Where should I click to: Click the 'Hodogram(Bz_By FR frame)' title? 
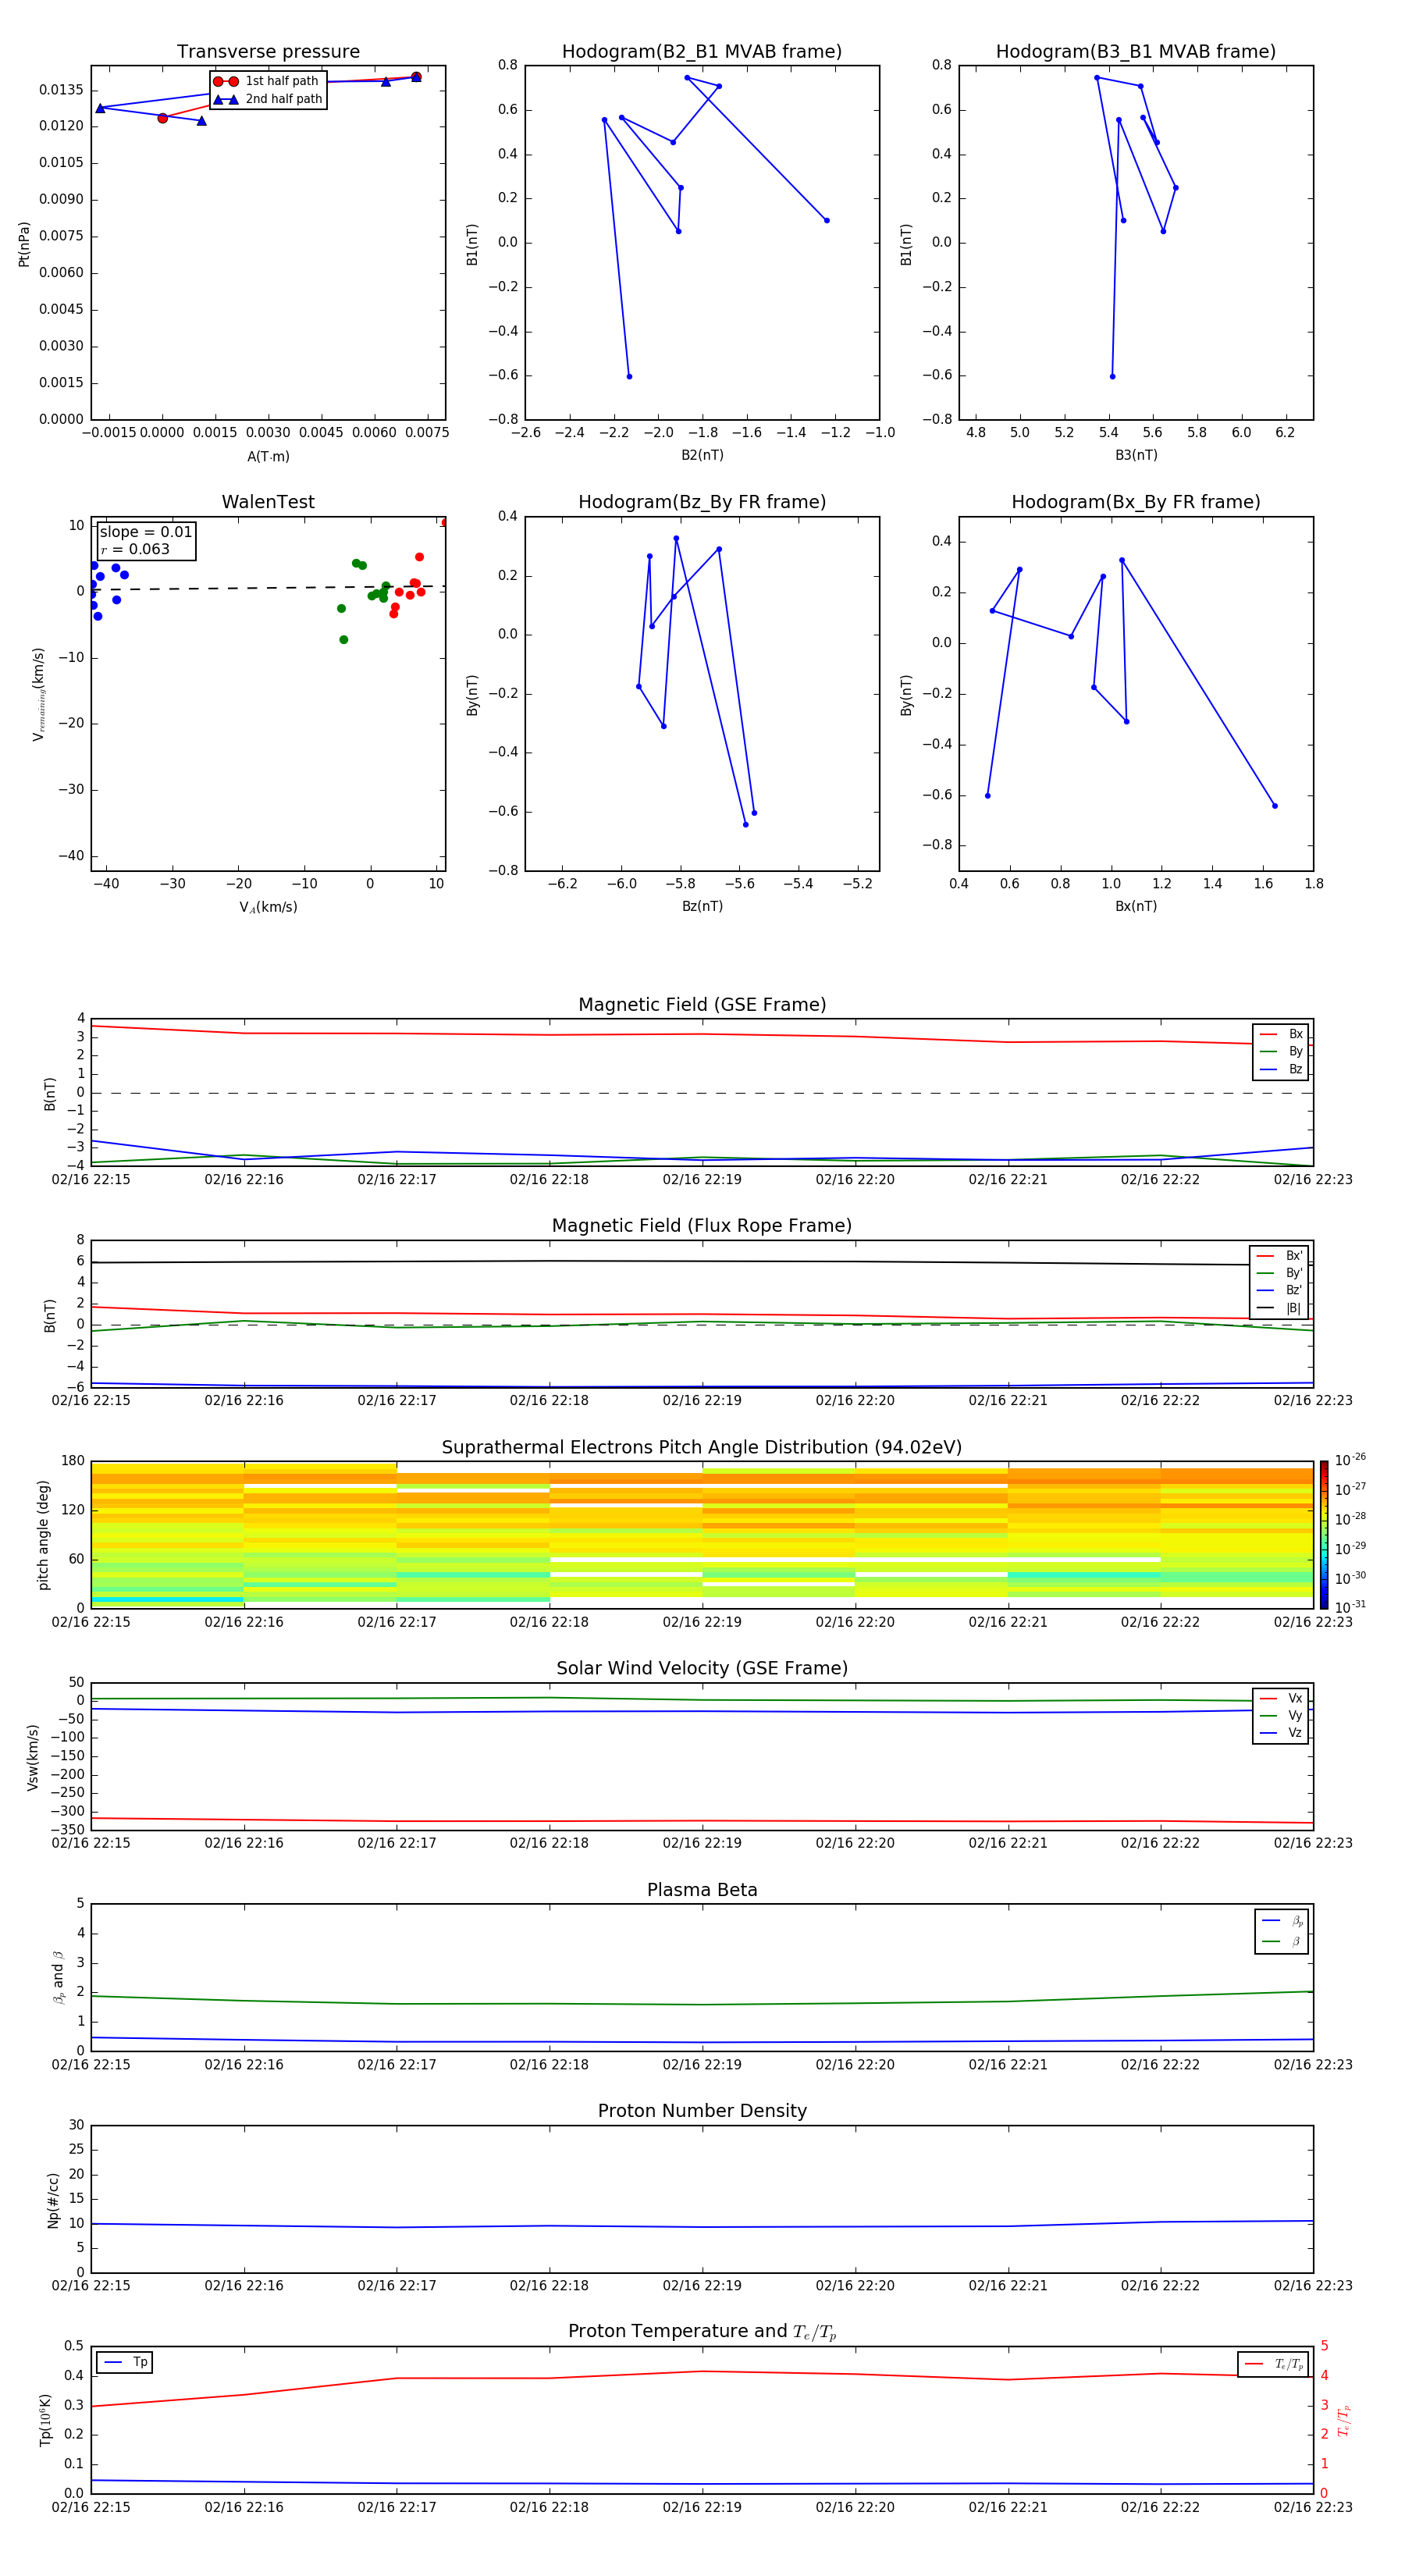[x=702, y=502]
